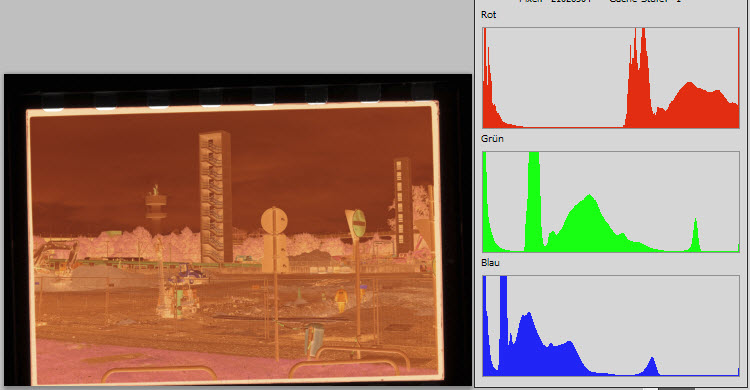Viewport: 750px width, 390px height.
Task: Click the person in safety vest
Action: coord(341,300)
